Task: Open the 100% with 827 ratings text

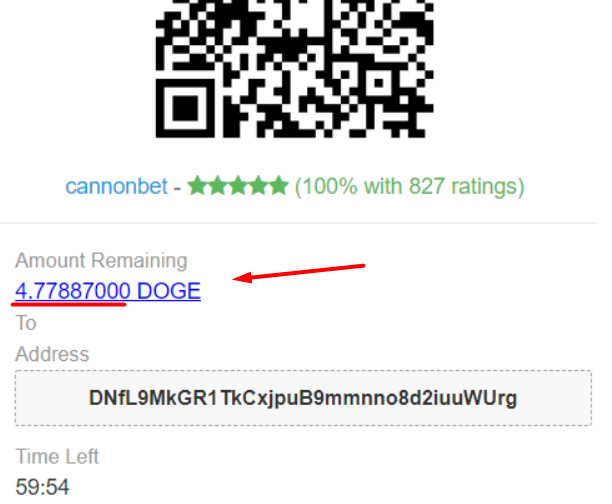Action: (409, 187)
